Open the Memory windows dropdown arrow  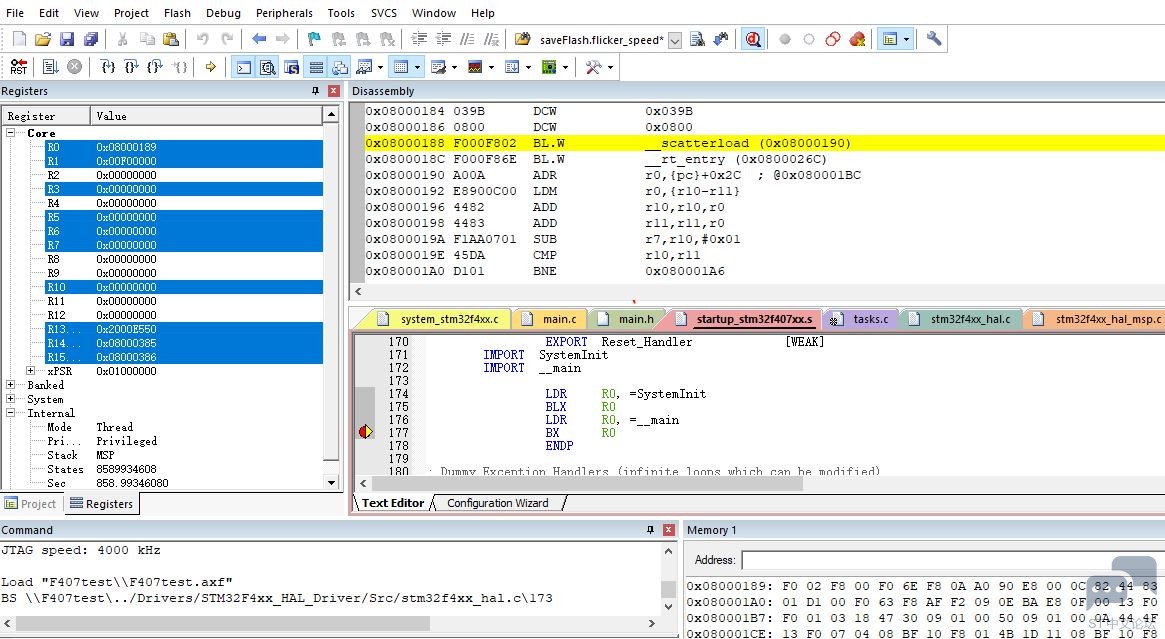click(418, 68)
